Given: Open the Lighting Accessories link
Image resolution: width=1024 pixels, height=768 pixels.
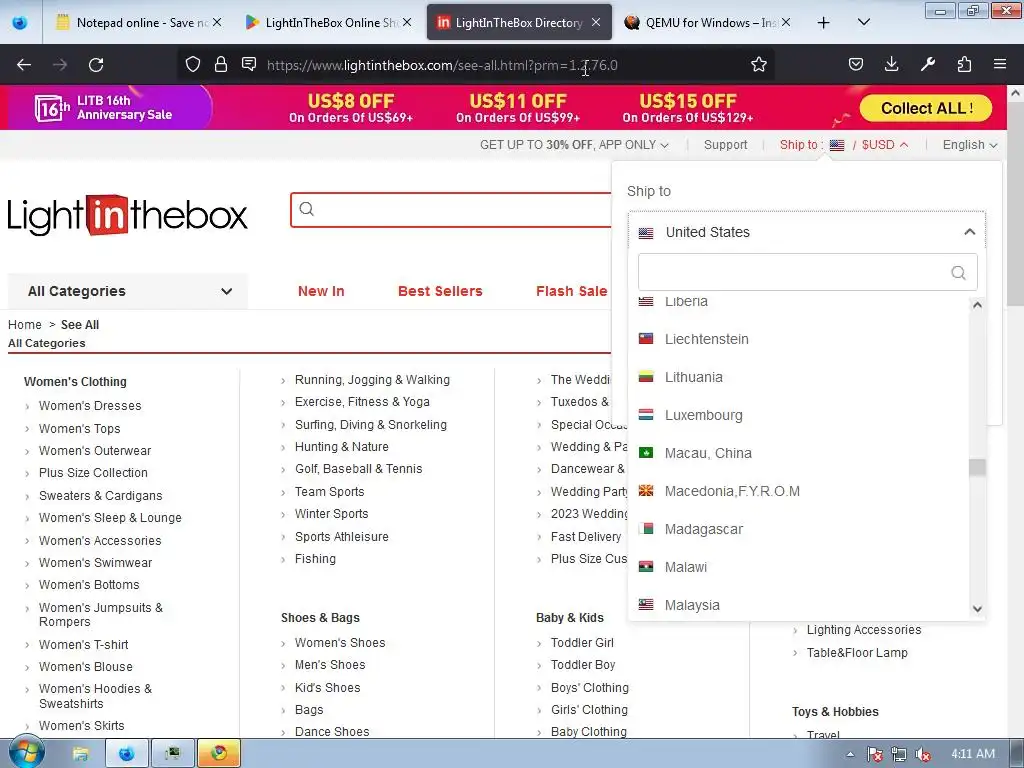Looking at the screenshot, I should point(864,630).
